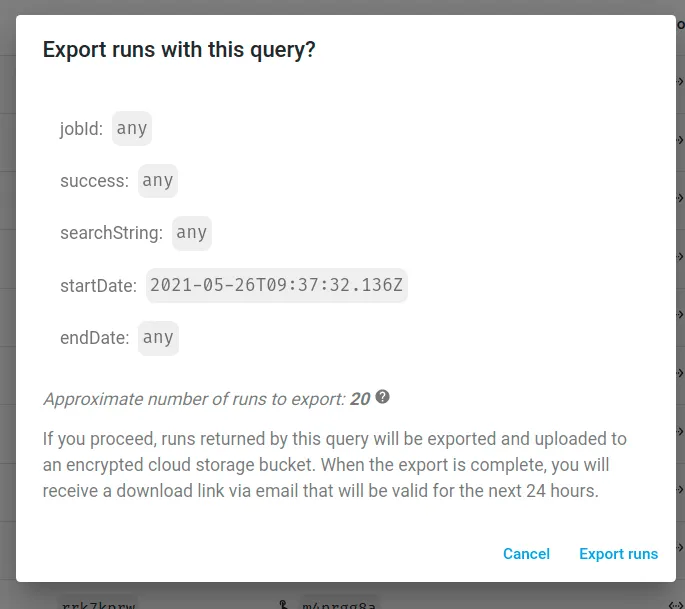Select the searchString 'any' value chip
This screenshot has height=609, width=685.
pos(191,233)
